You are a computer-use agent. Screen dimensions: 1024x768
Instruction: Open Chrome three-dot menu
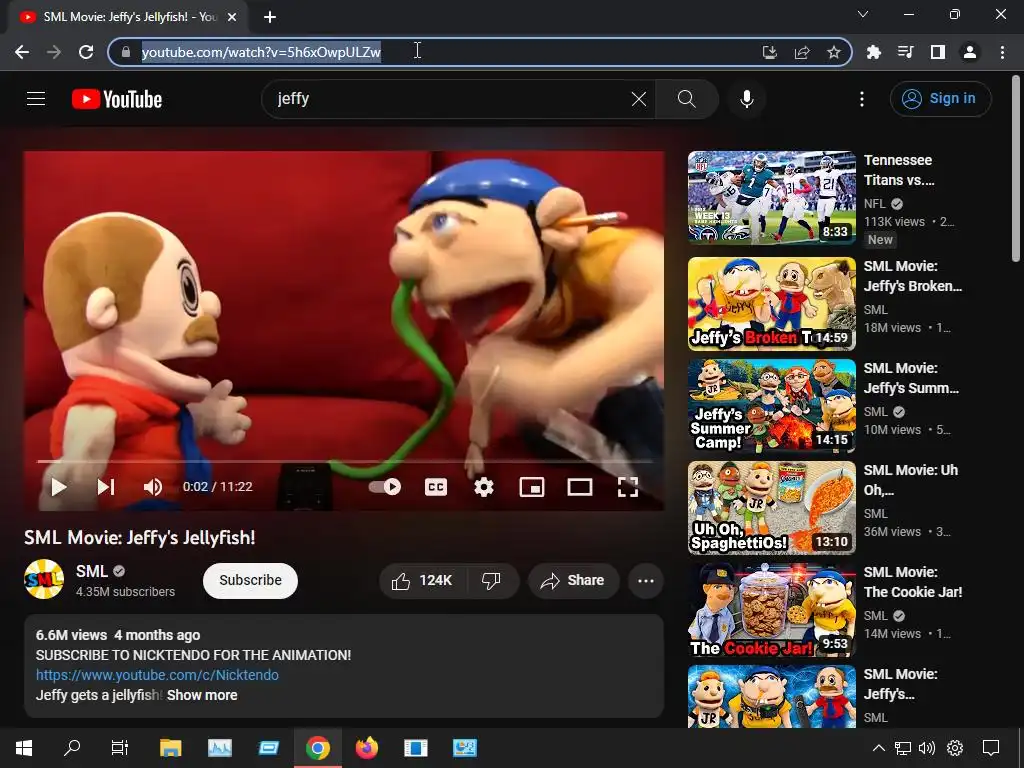click(1002, 52)
